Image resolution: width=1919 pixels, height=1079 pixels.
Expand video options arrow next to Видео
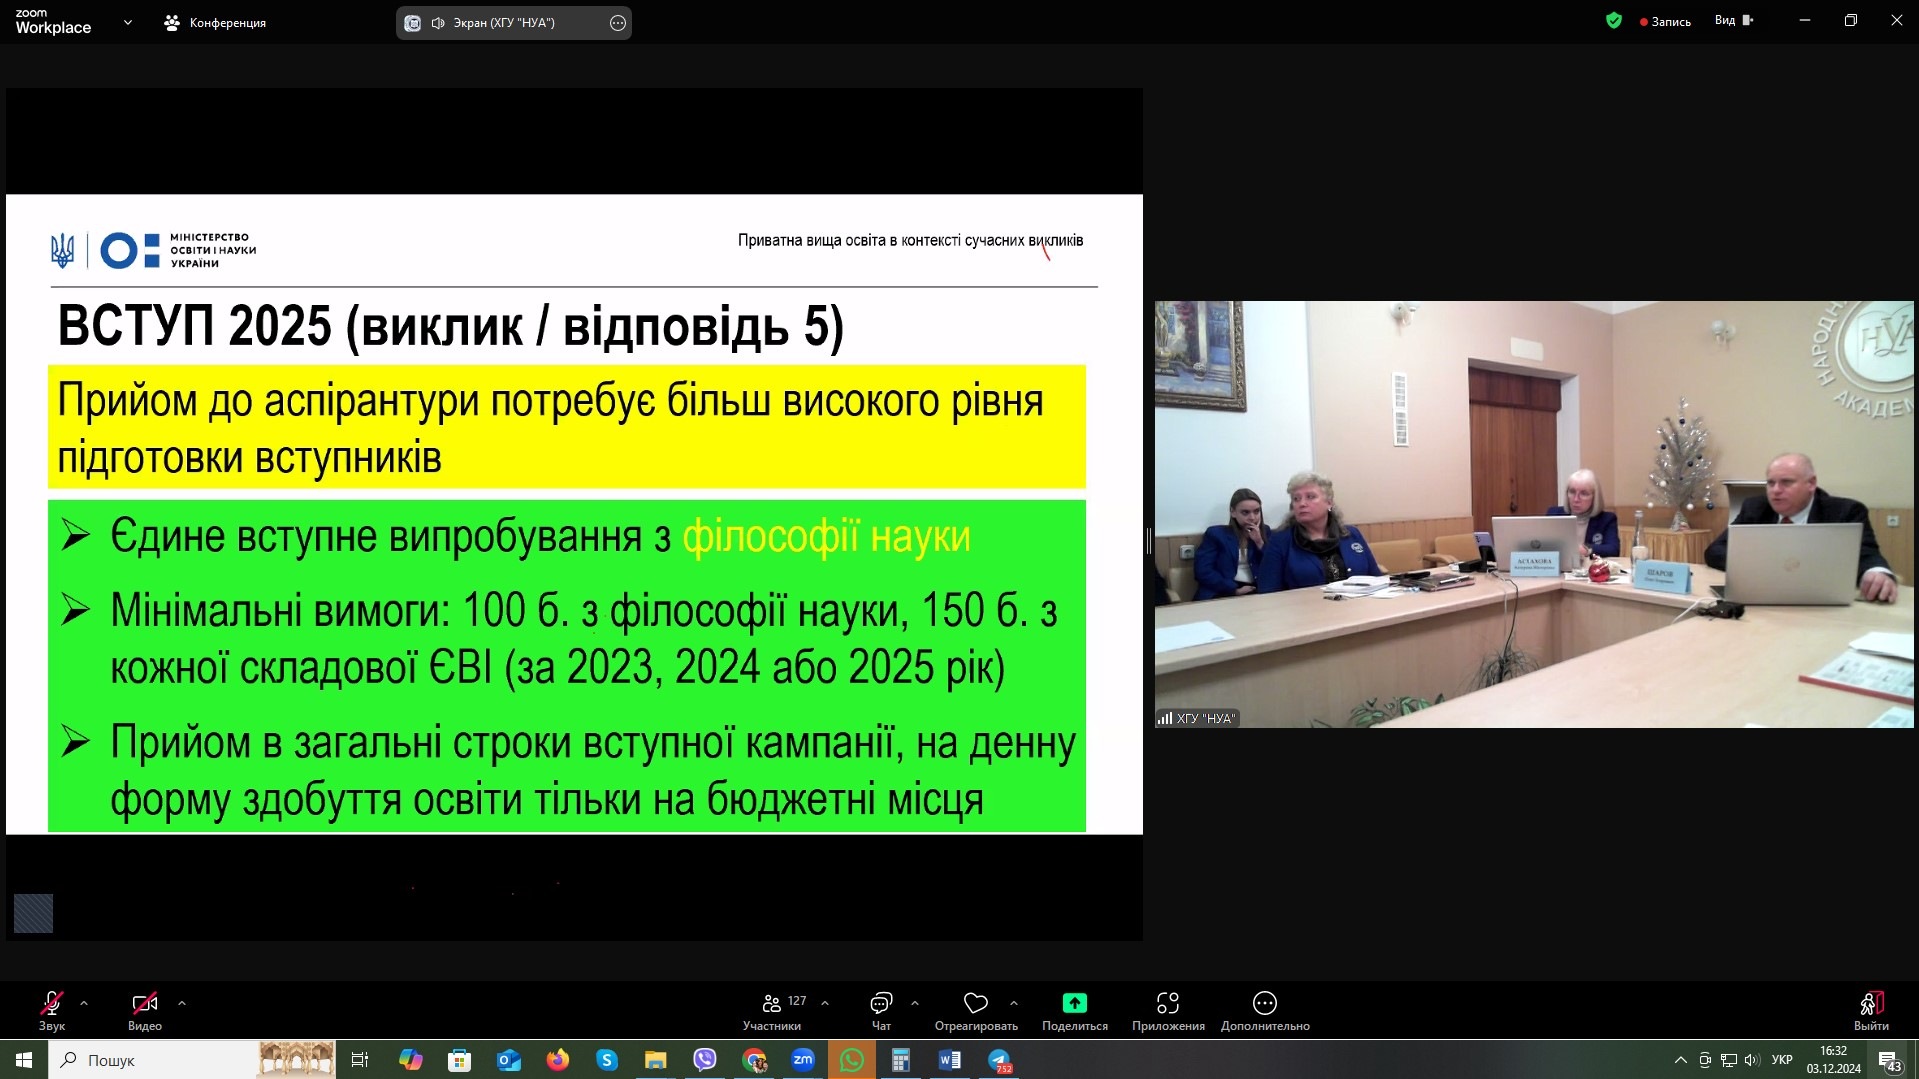click(x=182, y=1003)
